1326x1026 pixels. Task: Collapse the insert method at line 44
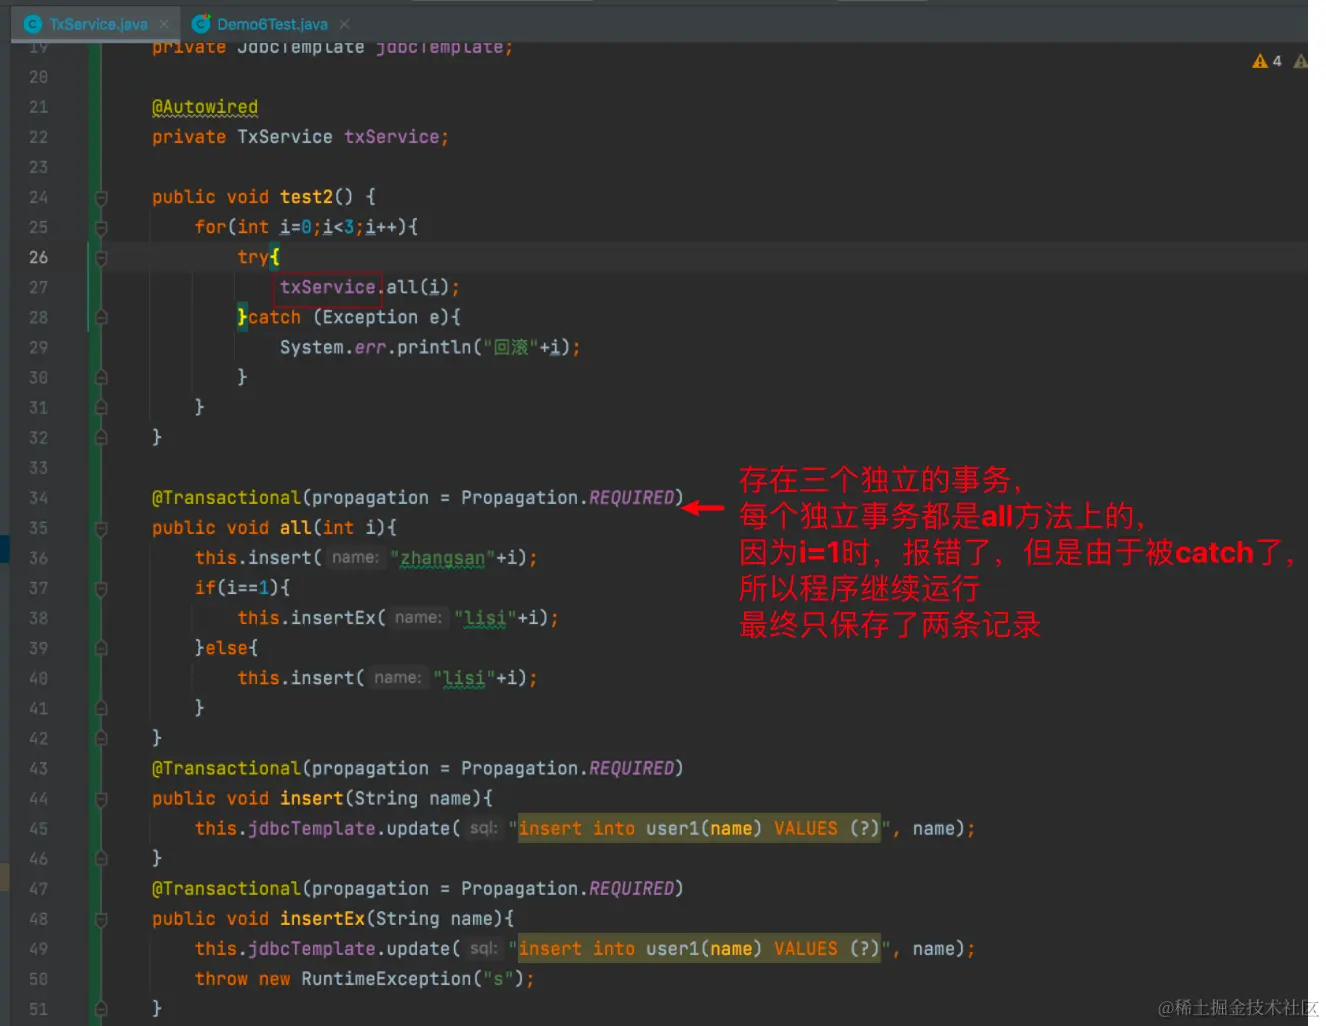pos(101,799)
